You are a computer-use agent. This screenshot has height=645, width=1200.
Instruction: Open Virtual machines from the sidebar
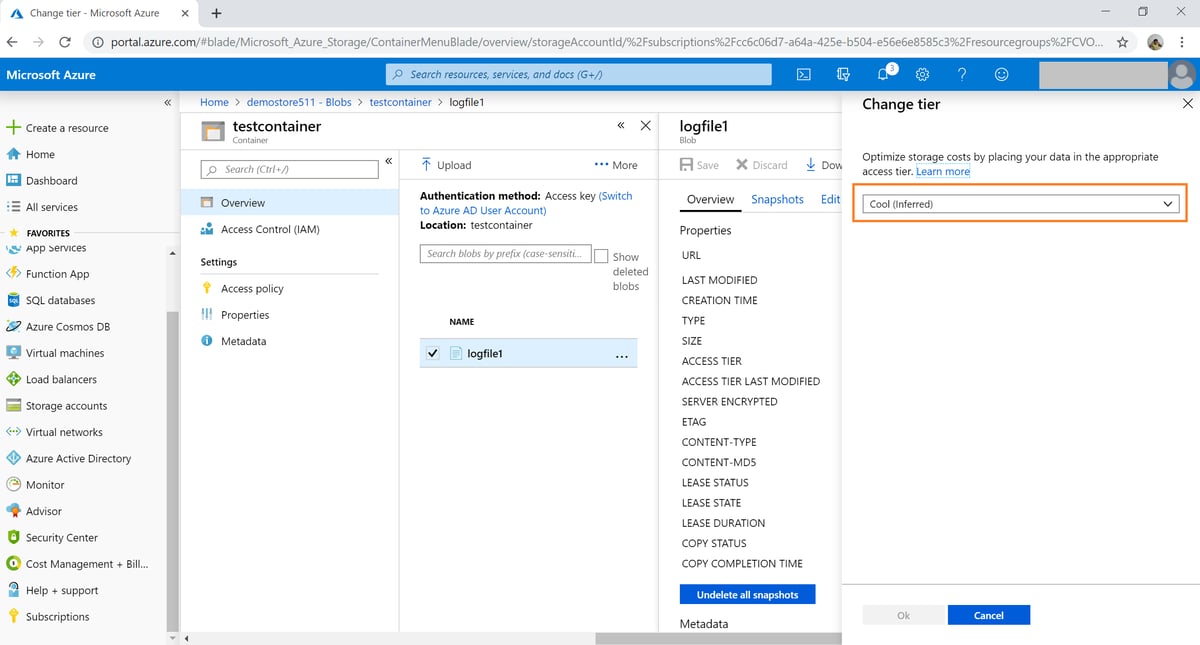[x=64, y=353]
